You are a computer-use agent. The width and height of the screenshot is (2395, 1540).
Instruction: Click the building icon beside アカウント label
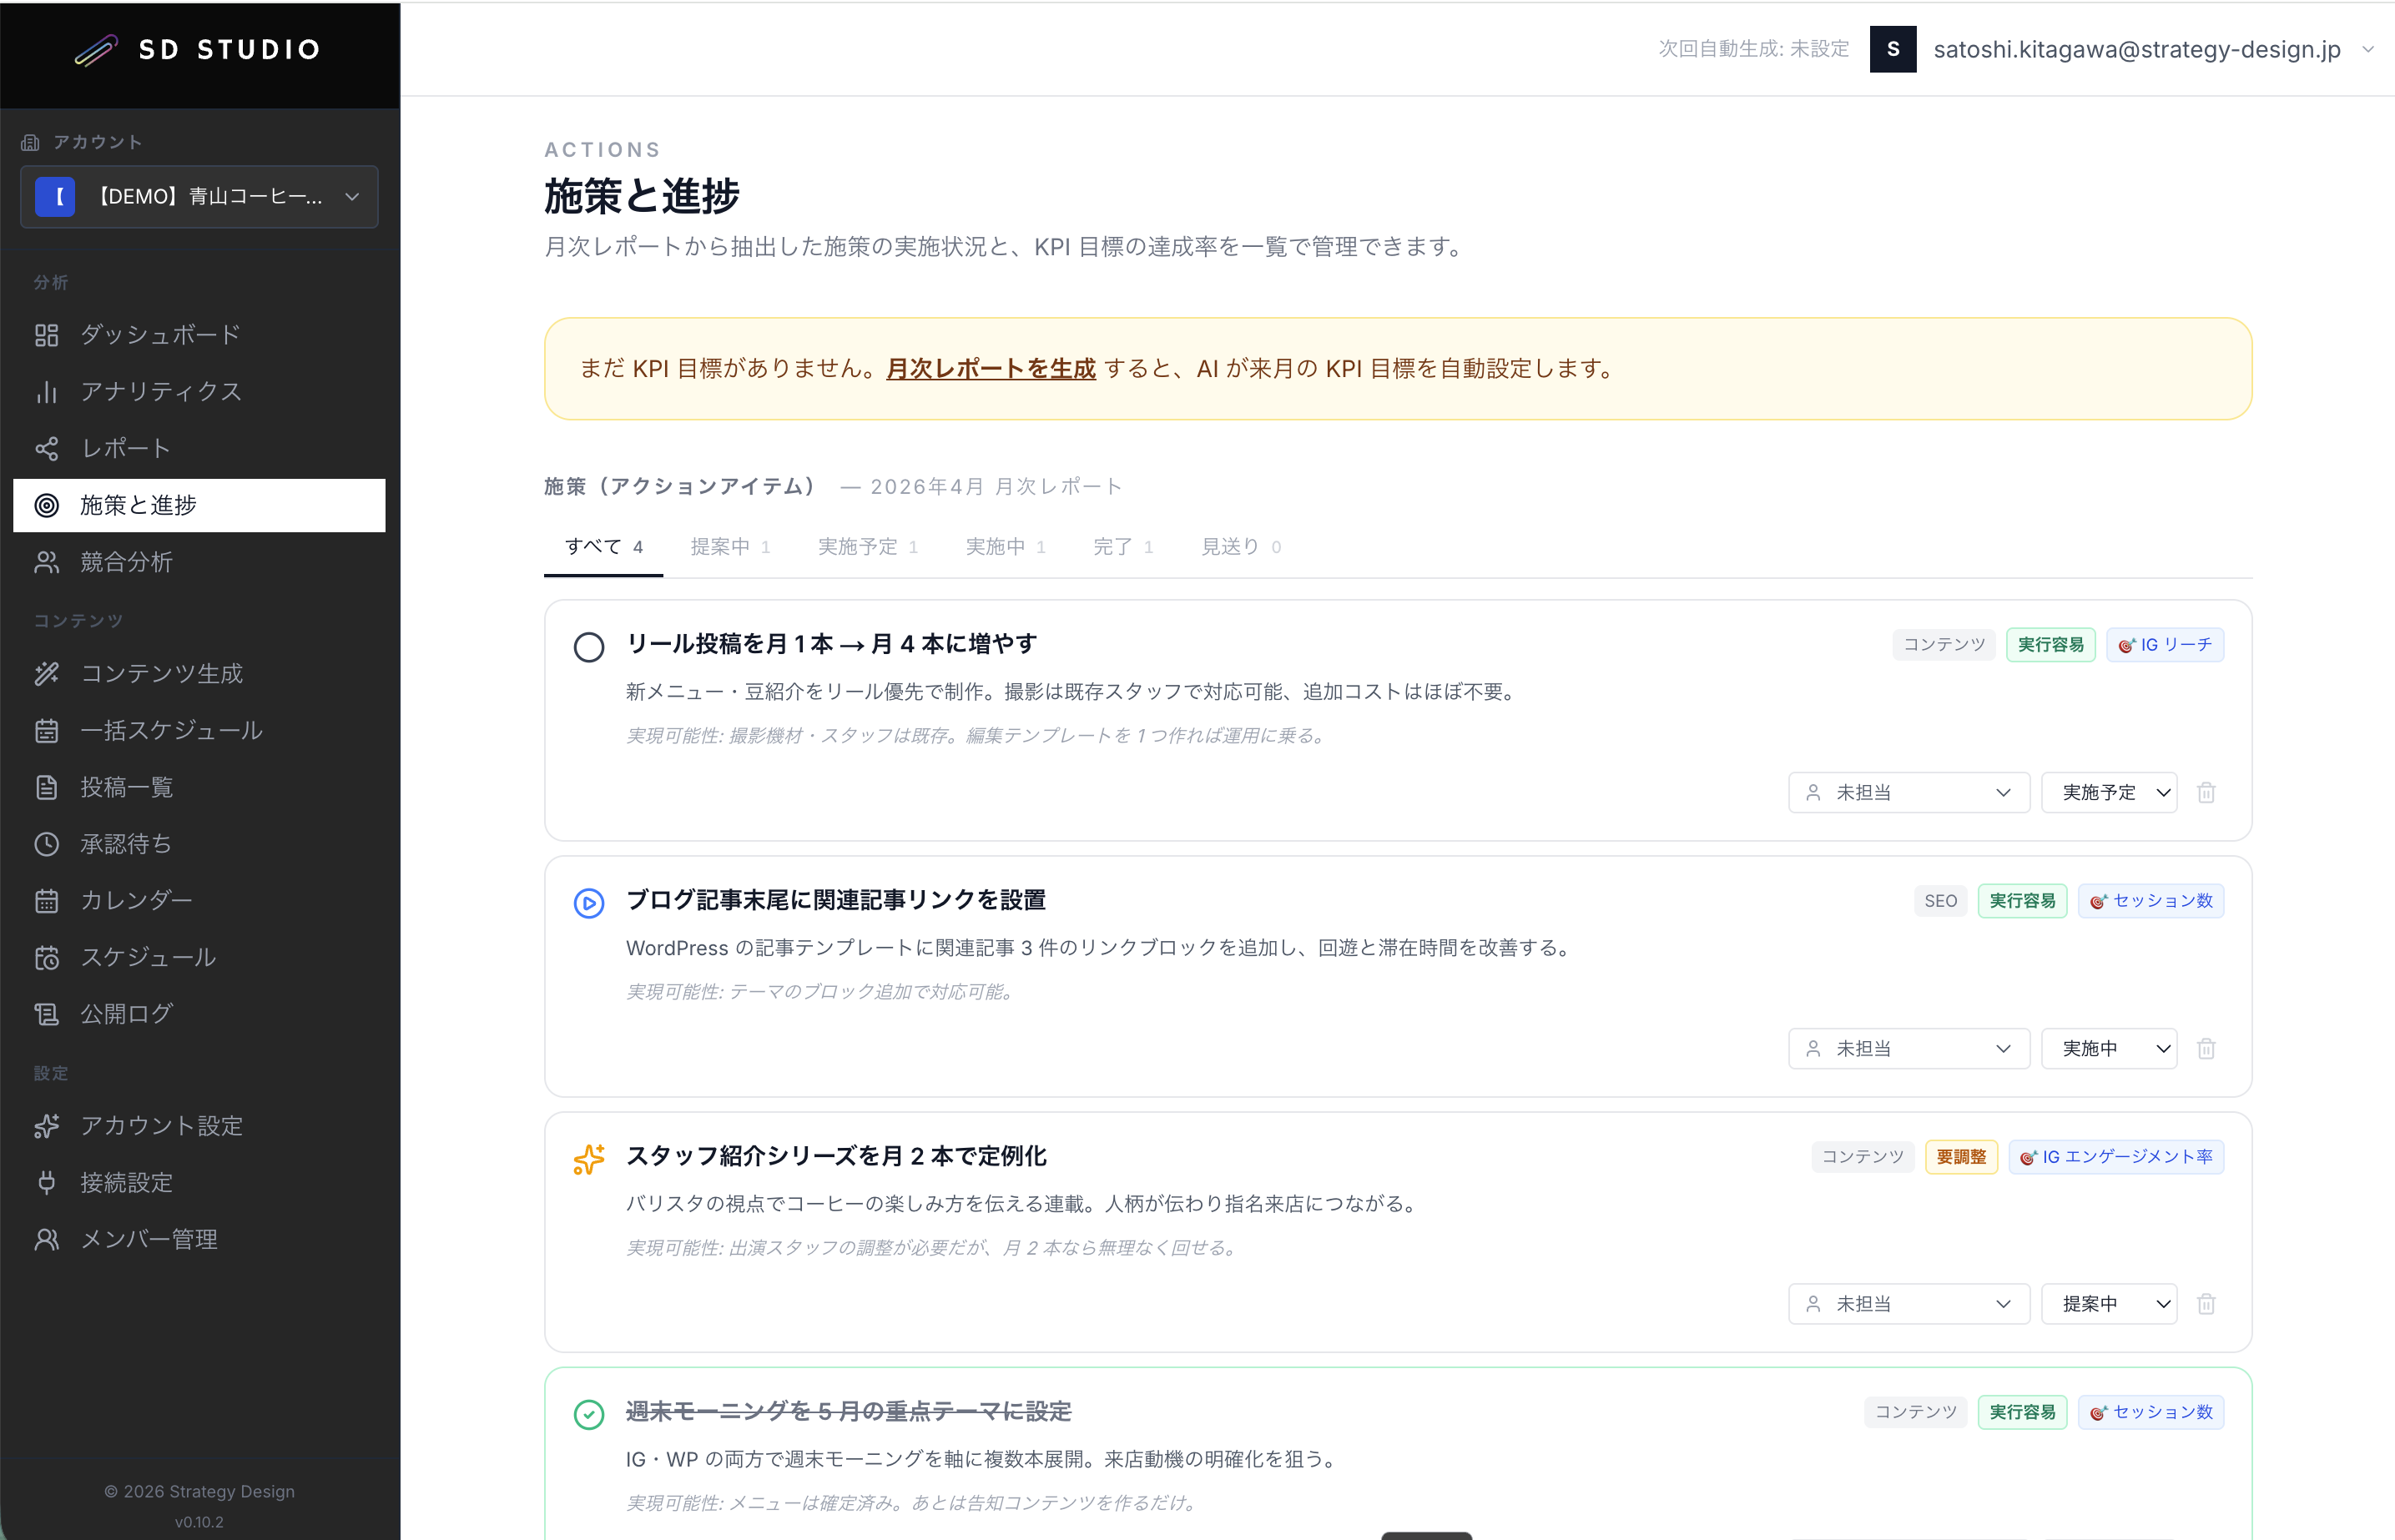click(x=30, y=143)
